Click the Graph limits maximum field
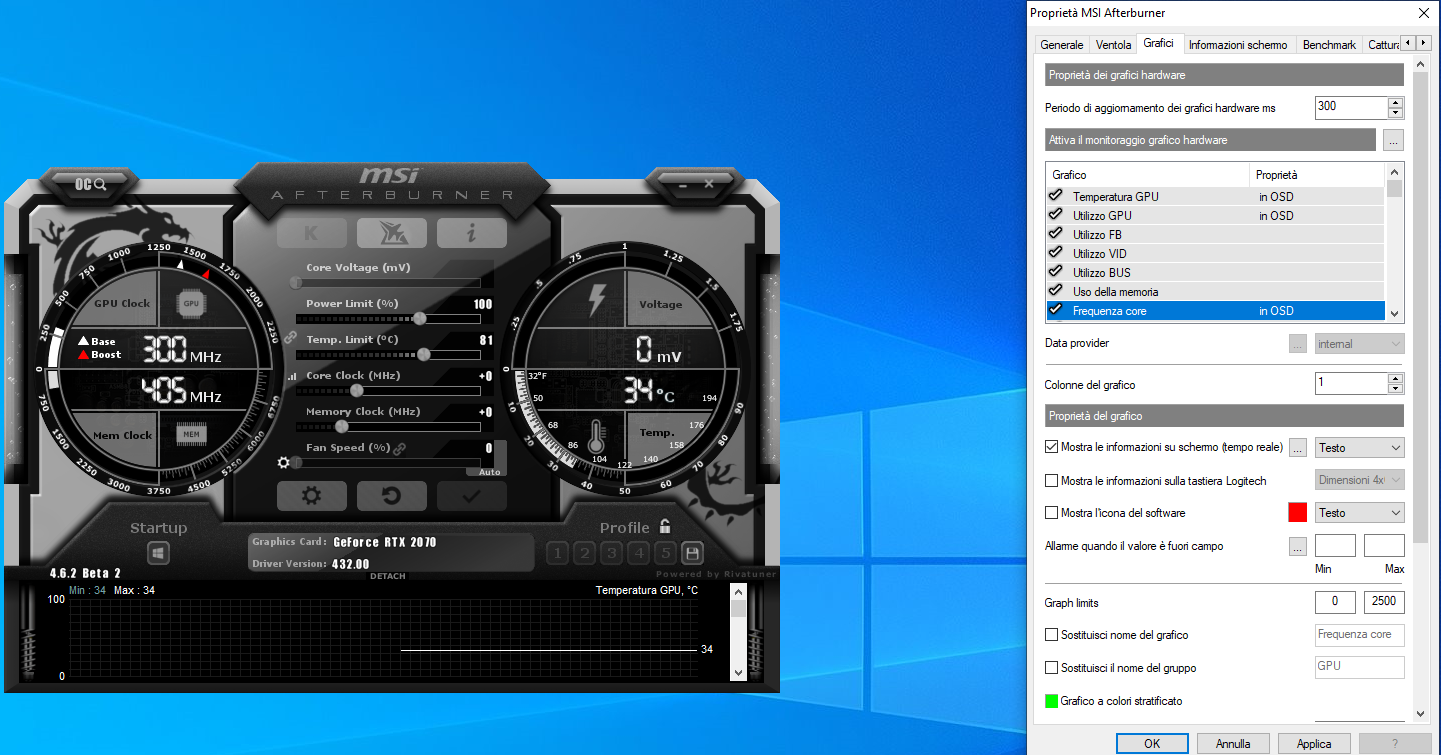This screenshot has height=755, width=1441. click(x=1384, y=602)
